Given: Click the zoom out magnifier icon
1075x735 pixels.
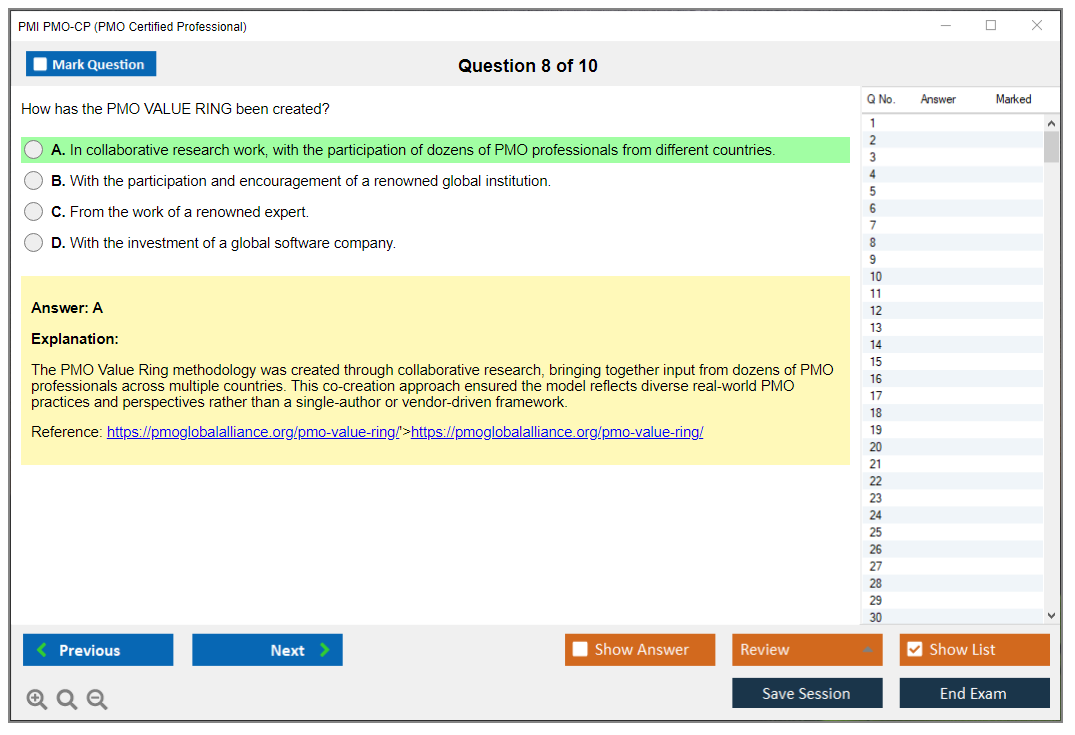Looking at the screenshot, I should click(x=97, y=700).
